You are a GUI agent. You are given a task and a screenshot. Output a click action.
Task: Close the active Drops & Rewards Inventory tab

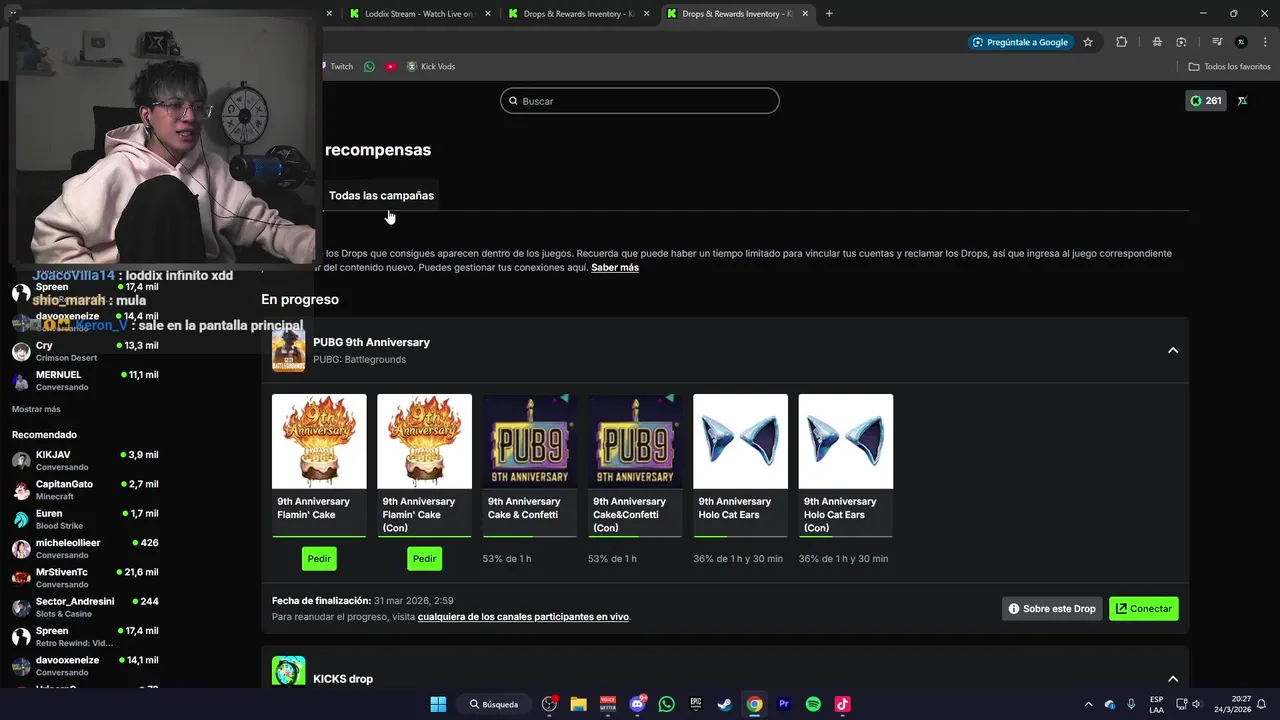coord(805,14)
